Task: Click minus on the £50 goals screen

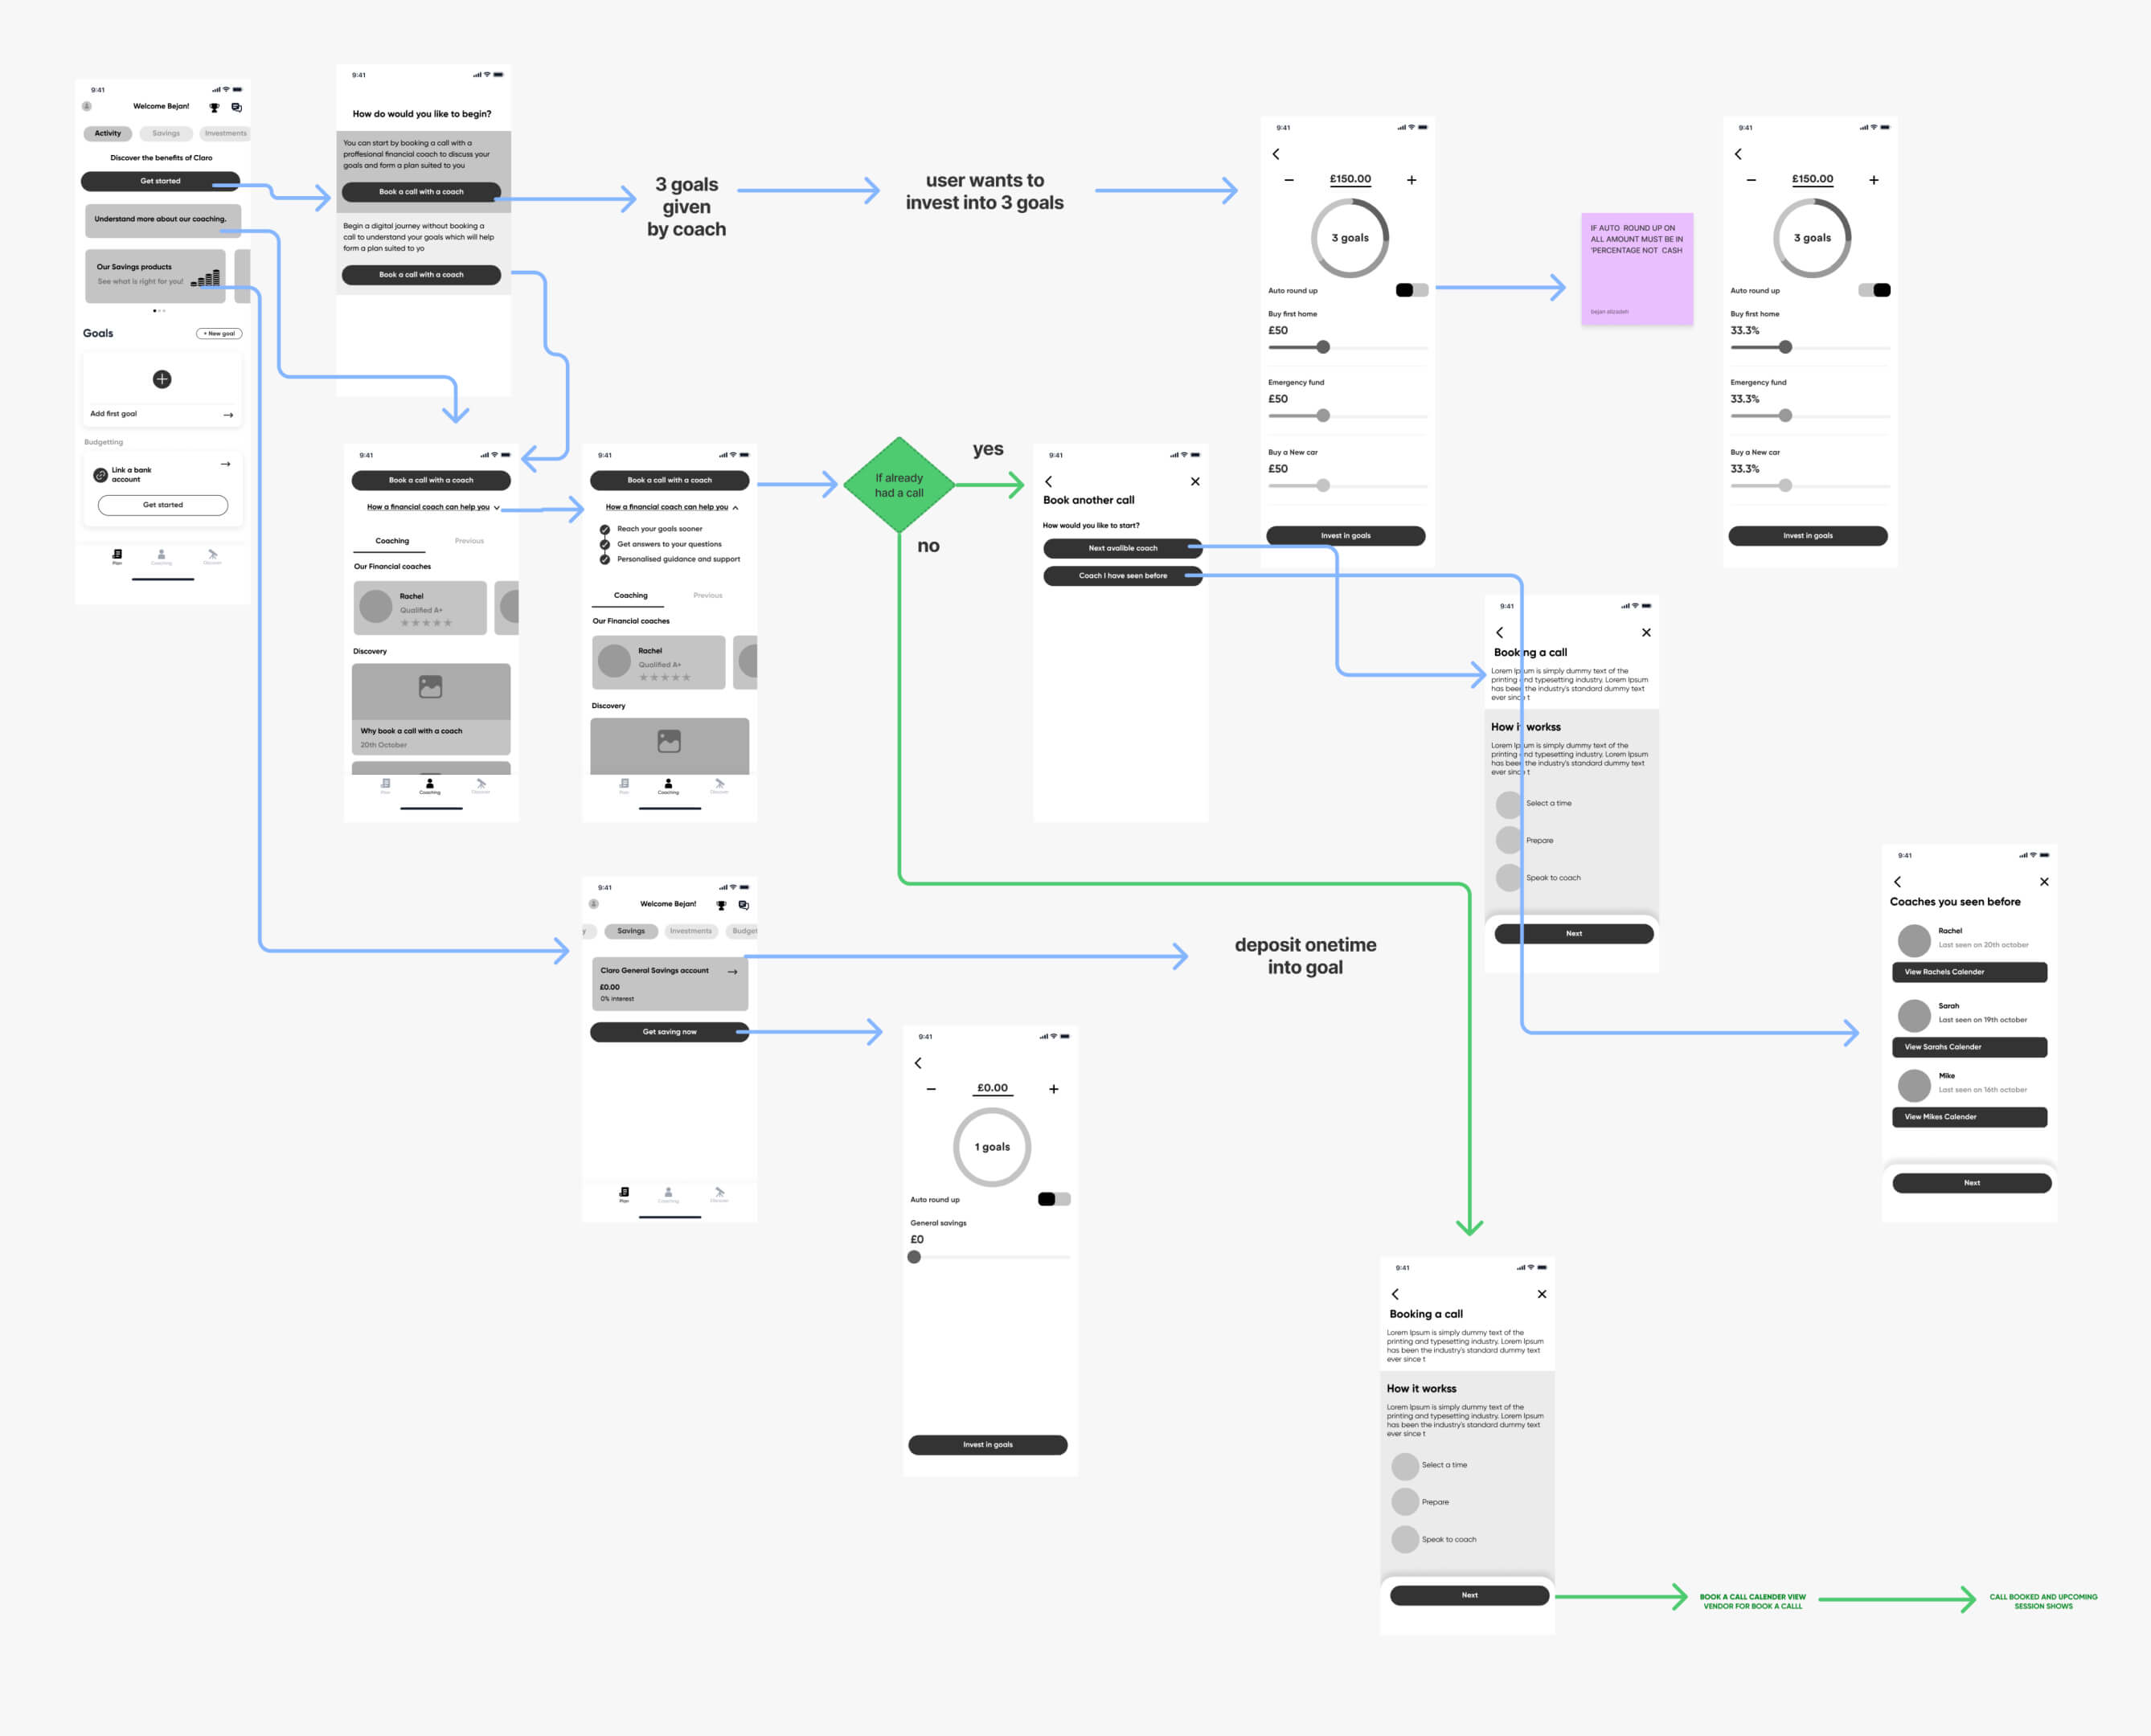Action: (1289, 180)
